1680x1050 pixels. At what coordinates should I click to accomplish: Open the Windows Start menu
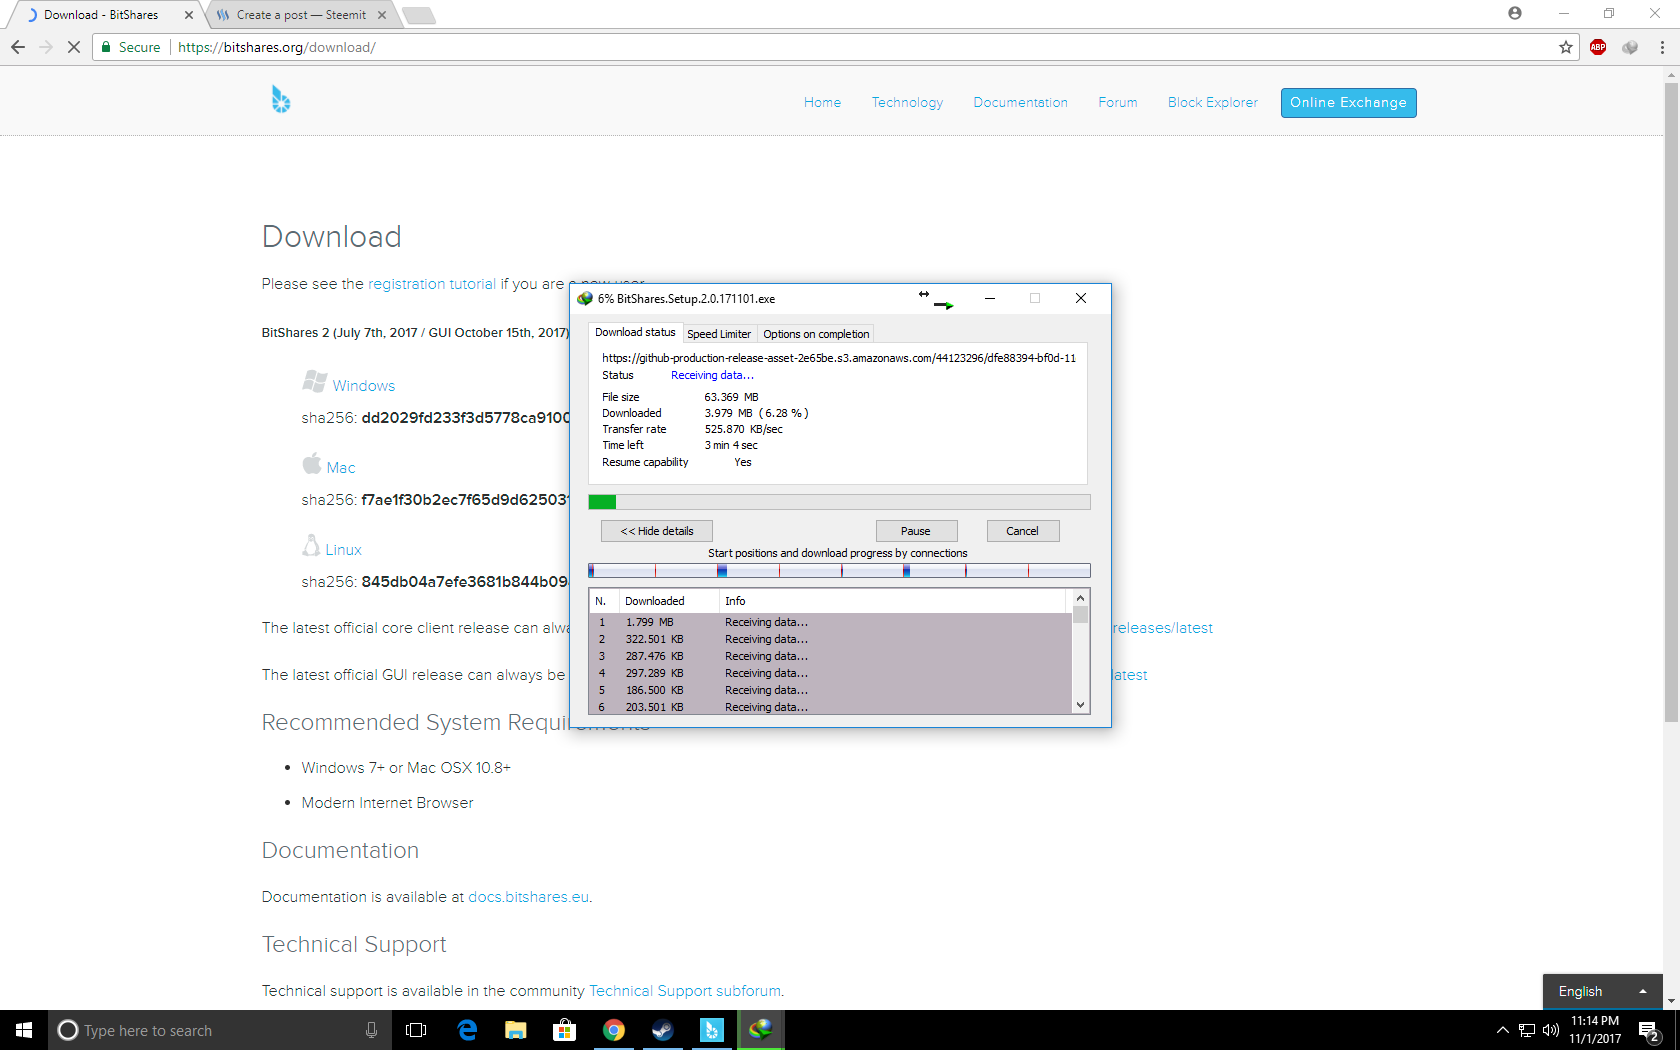click(x=24, y=1030)
